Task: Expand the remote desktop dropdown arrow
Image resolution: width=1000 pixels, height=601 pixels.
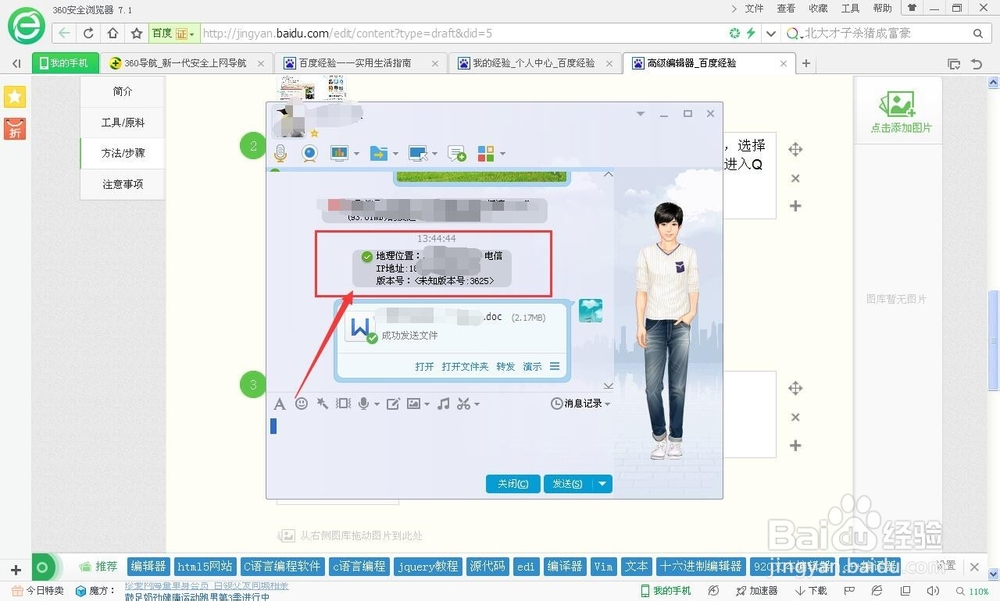Action: [x=435, y=154]
